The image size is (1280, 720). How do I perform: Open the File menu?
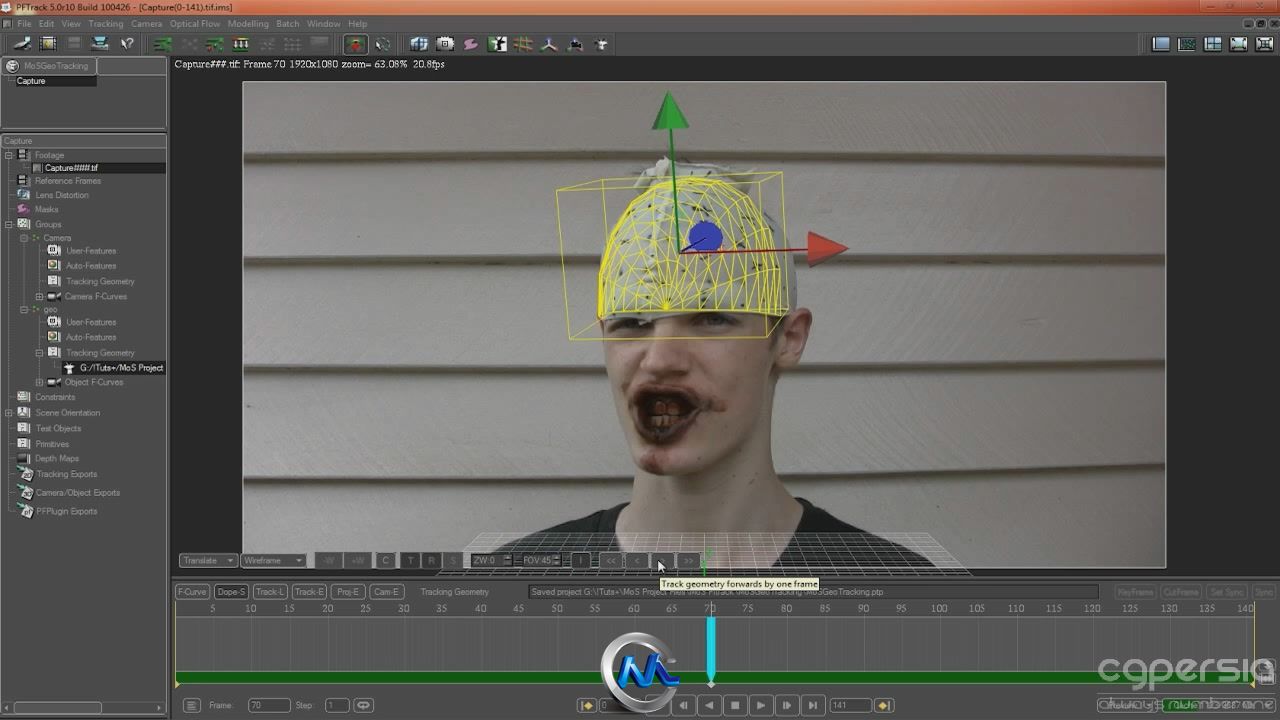(24, 23)
